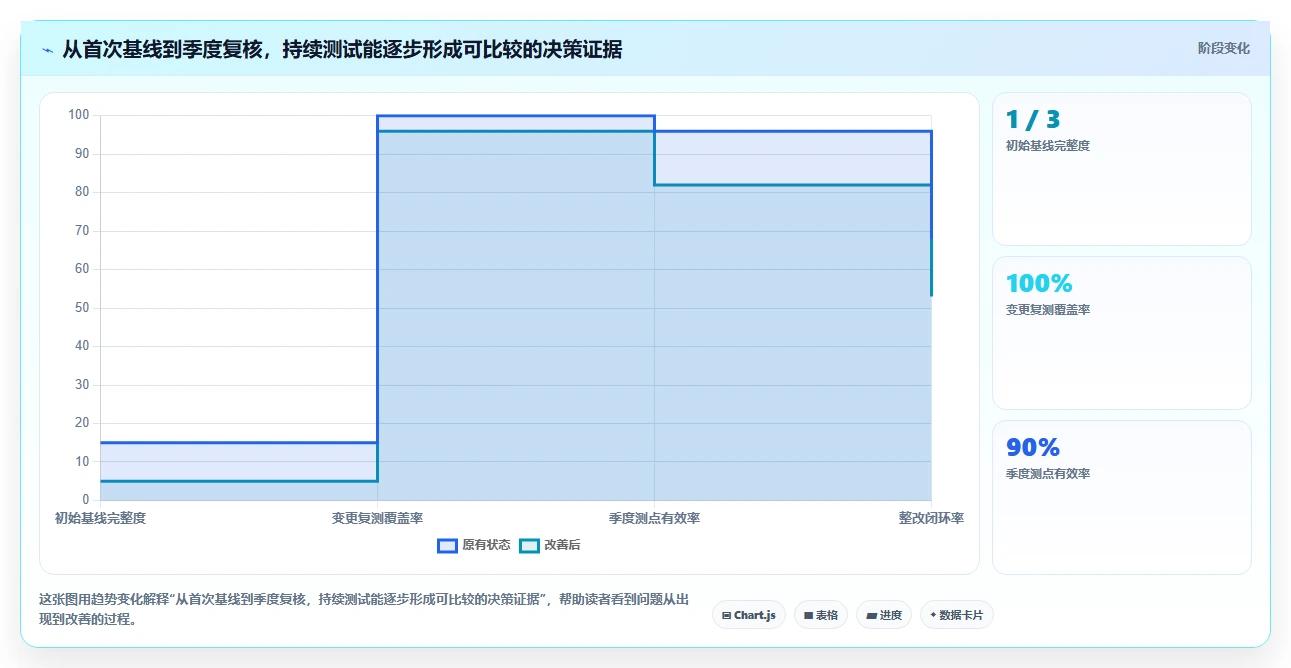Click the Chart.js tag
The height and width of the screenshot is (668, 1291).
click(x=749, y=615)
